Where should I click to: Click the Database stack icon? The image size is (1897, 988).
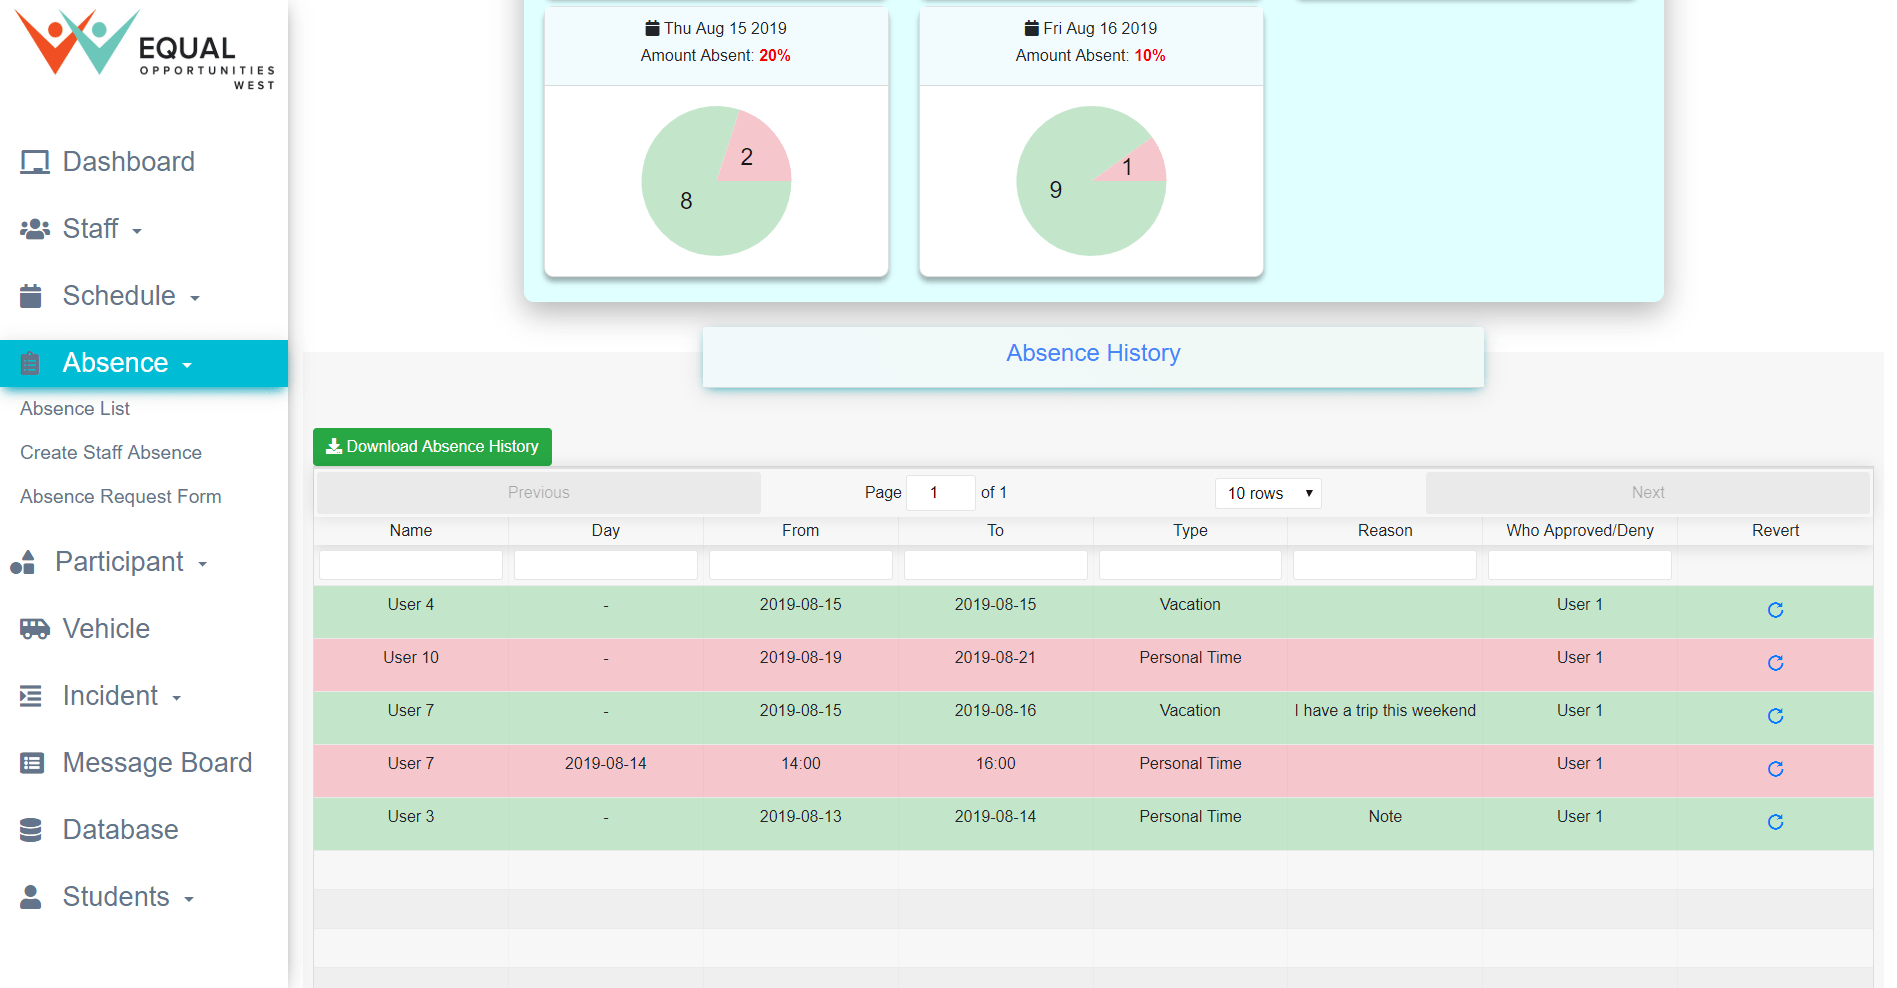[31, 830]
